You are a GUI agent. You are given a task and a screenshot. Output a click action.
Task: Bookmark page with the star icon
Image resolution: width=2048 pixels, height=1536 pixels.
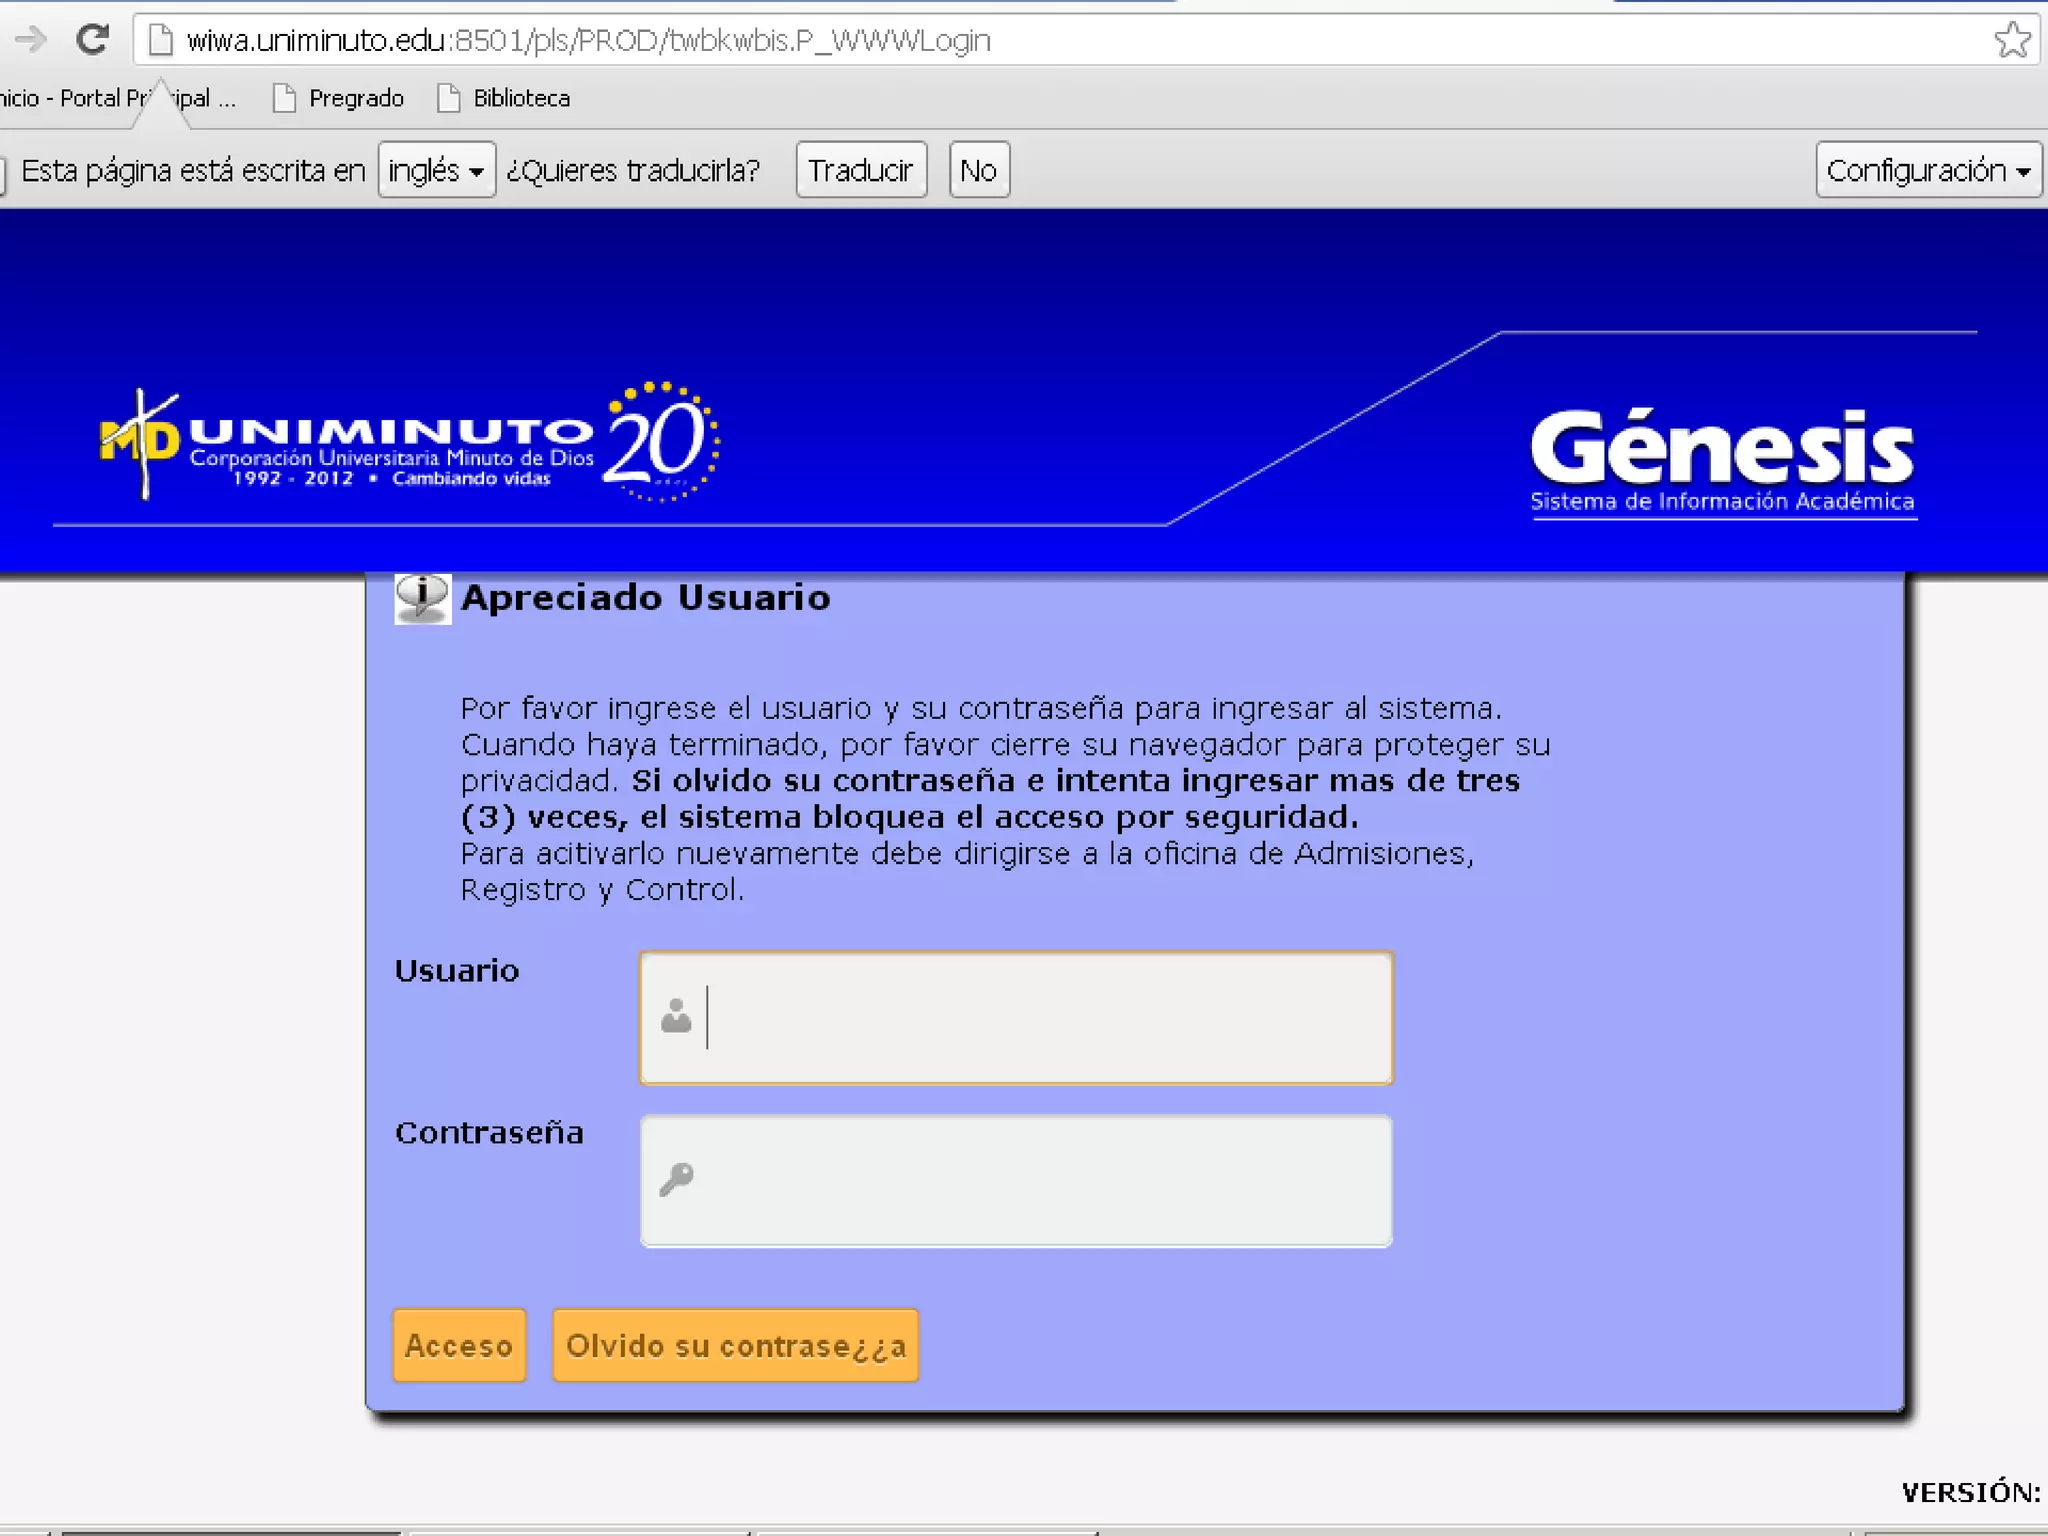pyautogui.click(x=2011, y=40)
